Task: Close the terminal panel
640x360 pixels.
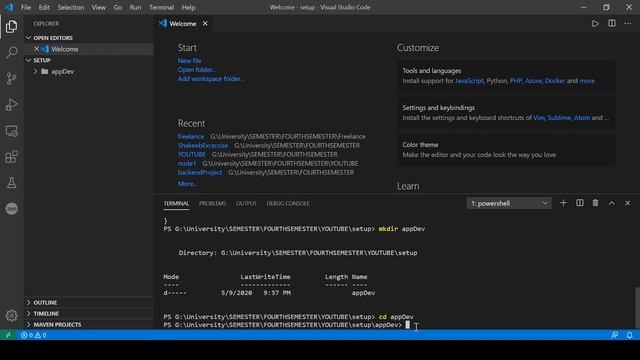Action: 627,203
